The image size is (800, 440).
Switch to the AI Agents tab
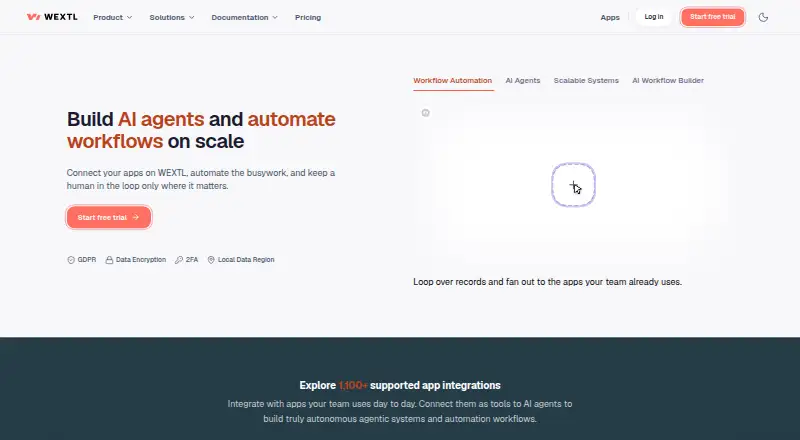[x=523, y=81]
